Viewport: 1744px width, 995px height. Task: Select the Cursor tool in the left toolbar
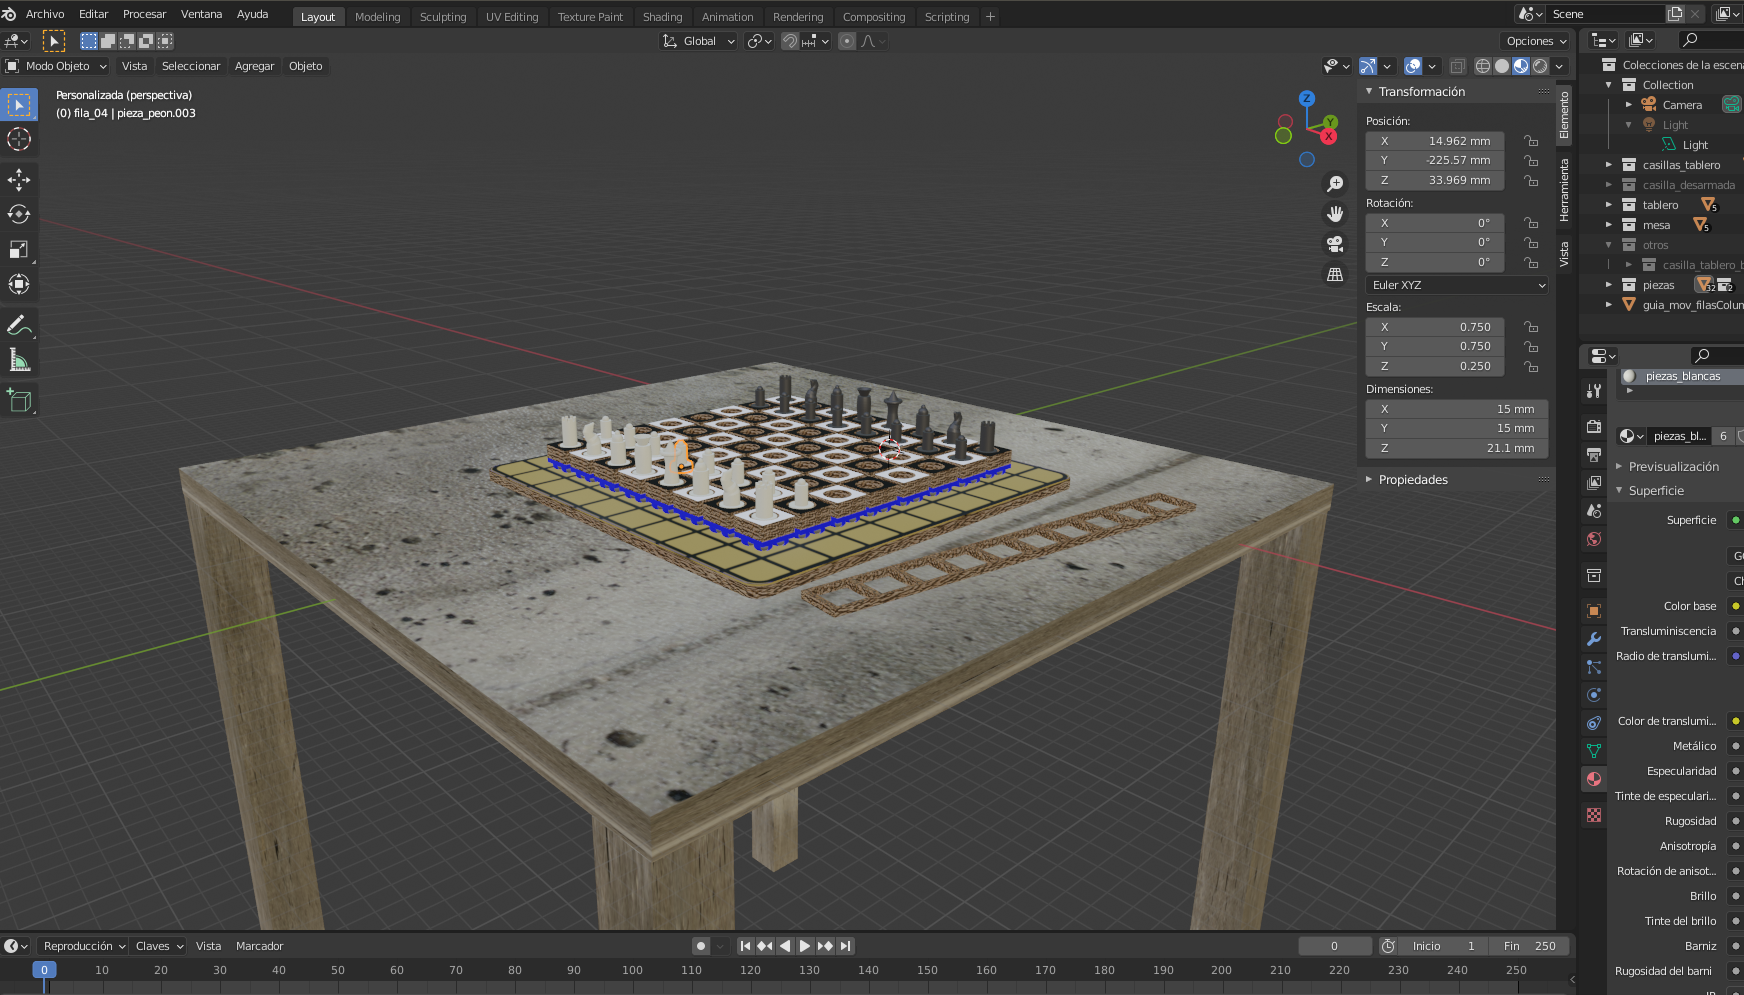[x=19, y=139]
